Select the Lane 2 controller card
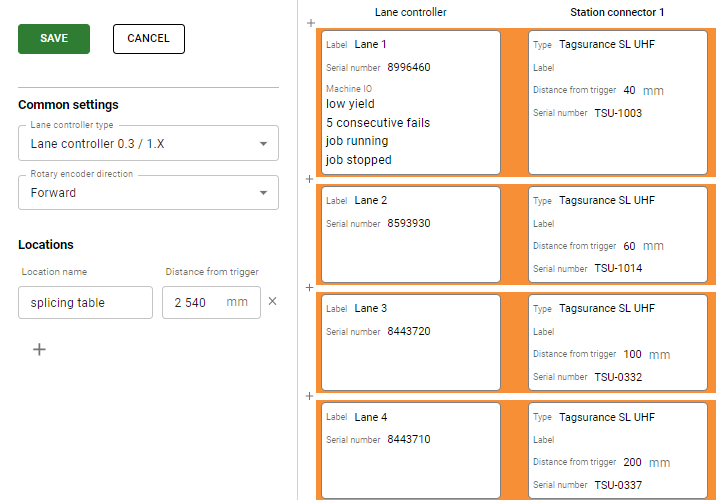 point(411,235)
